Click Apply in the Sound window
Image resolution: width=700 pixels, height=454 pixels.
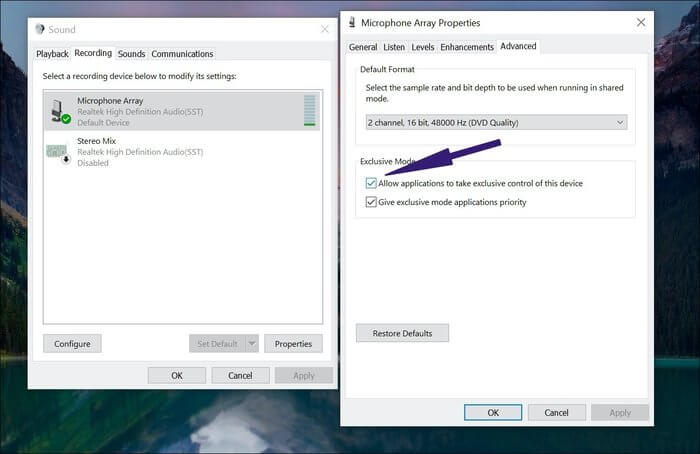pos(304,375)
